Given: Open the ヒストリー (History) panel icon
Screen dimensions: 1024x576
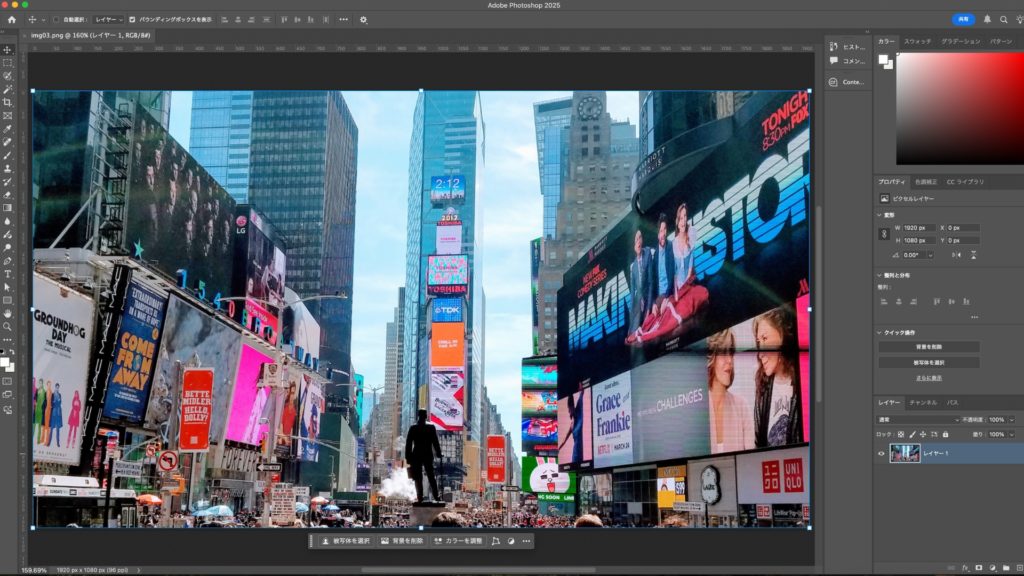Looking at the screenshot, I should (834, 47).
